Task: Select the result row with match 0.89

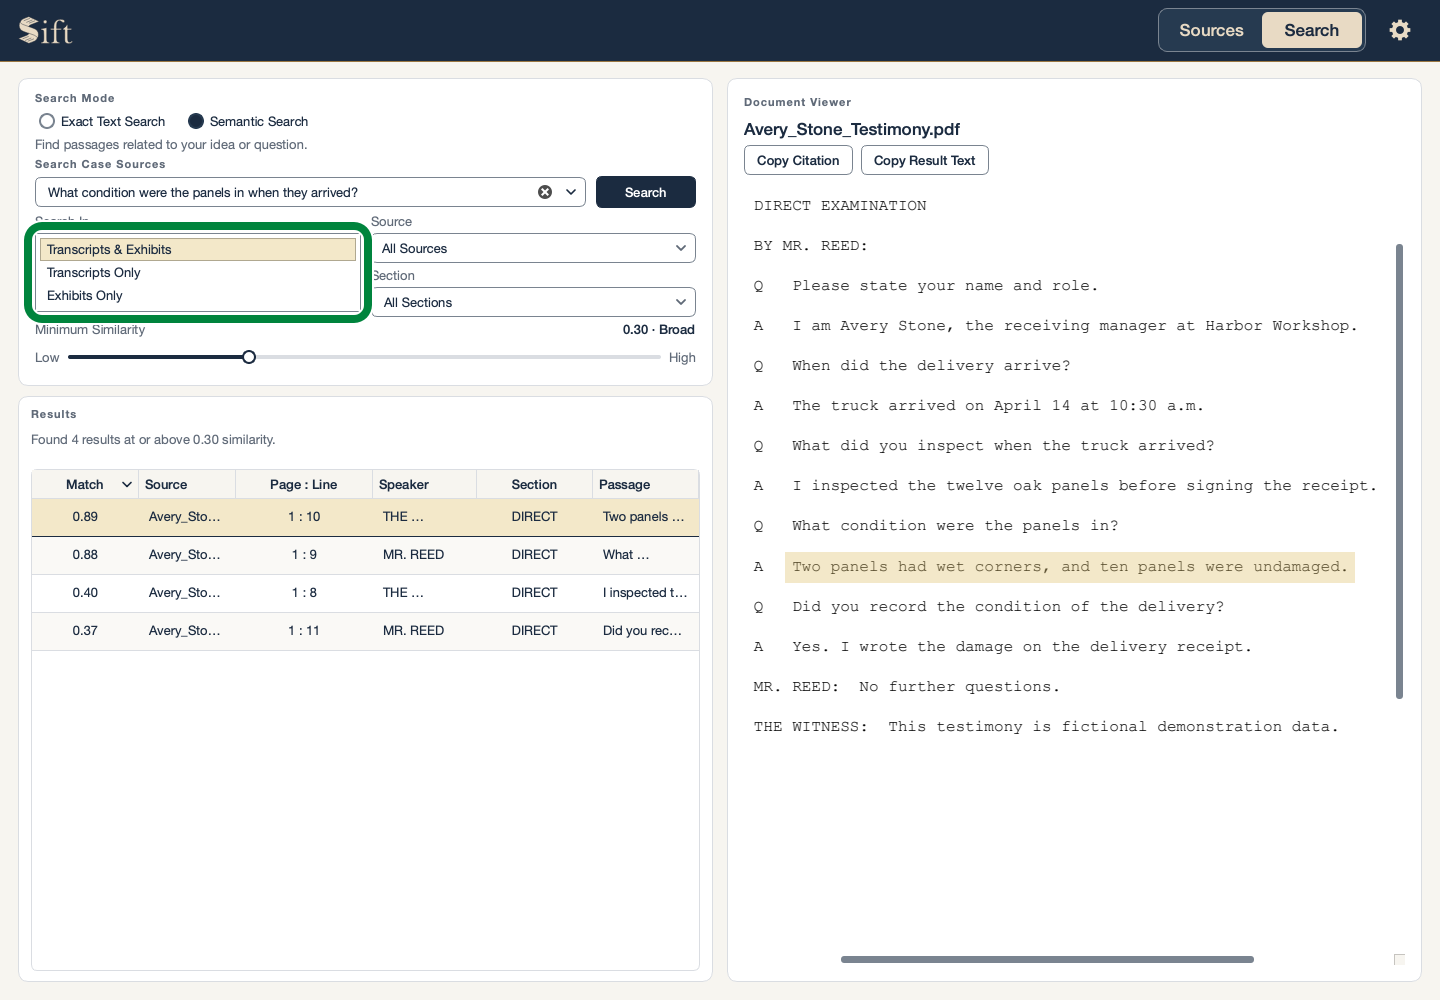Action: point(365,517)
